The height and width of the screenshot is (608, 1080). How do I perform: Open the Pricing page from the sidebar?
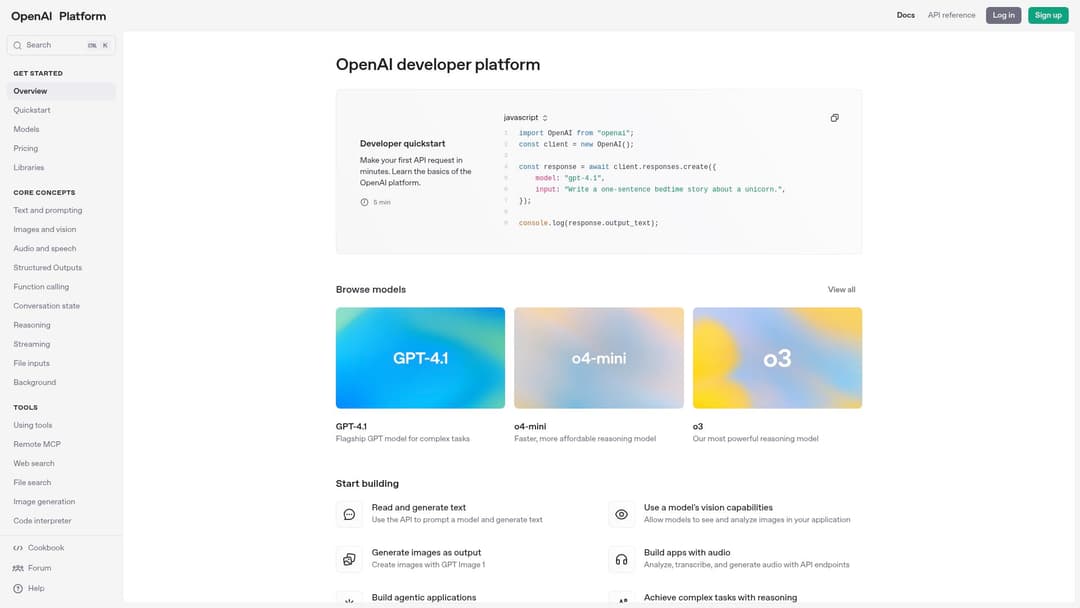pyautogui.click(x=25, y=149)
